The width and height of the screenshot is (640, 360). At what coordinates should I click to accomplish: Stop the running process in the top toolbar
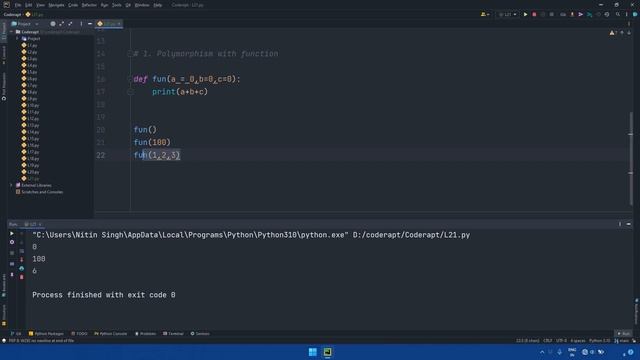(534, 14)
